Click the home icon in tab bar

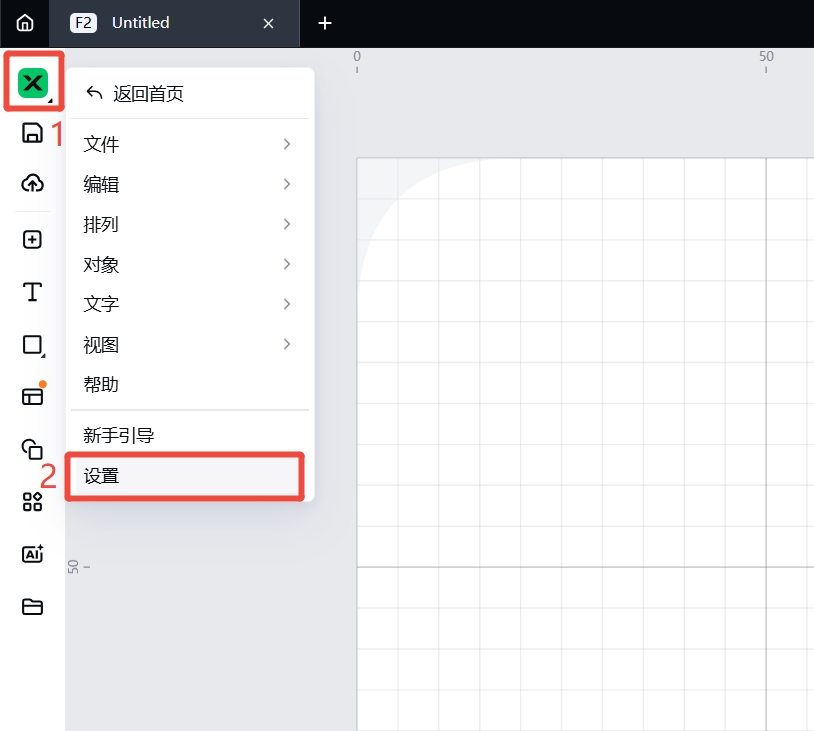[25, 23]
